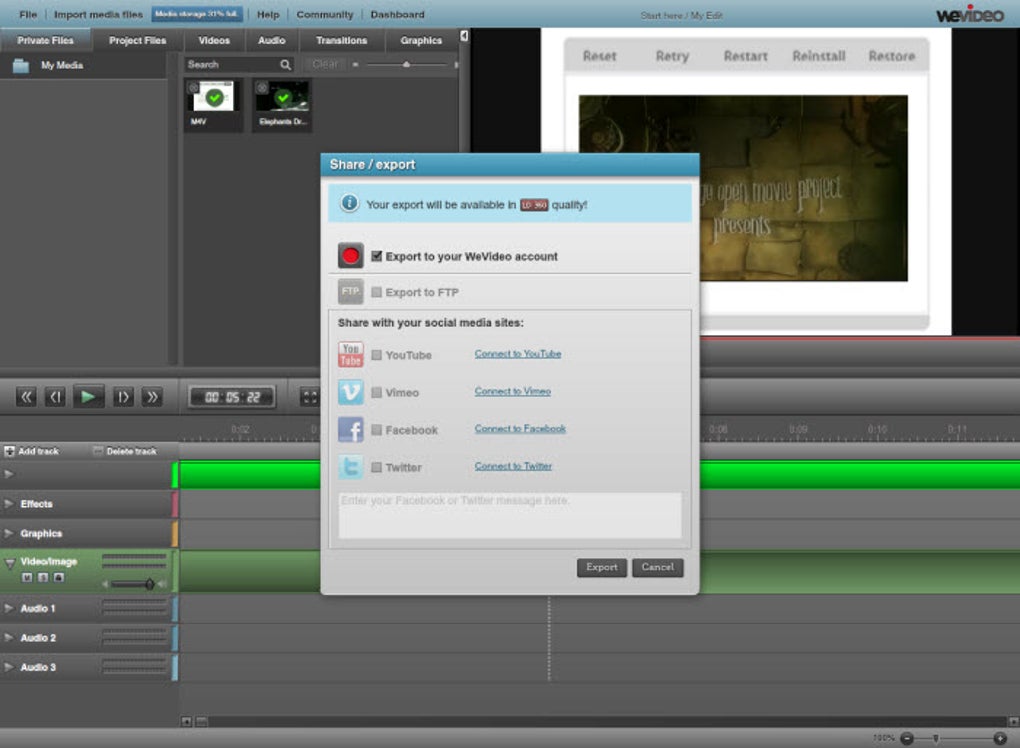This screenshot has width=1020, height=748.
Task: Collapse the Video/Image track
Action: [x=10, y=561]
